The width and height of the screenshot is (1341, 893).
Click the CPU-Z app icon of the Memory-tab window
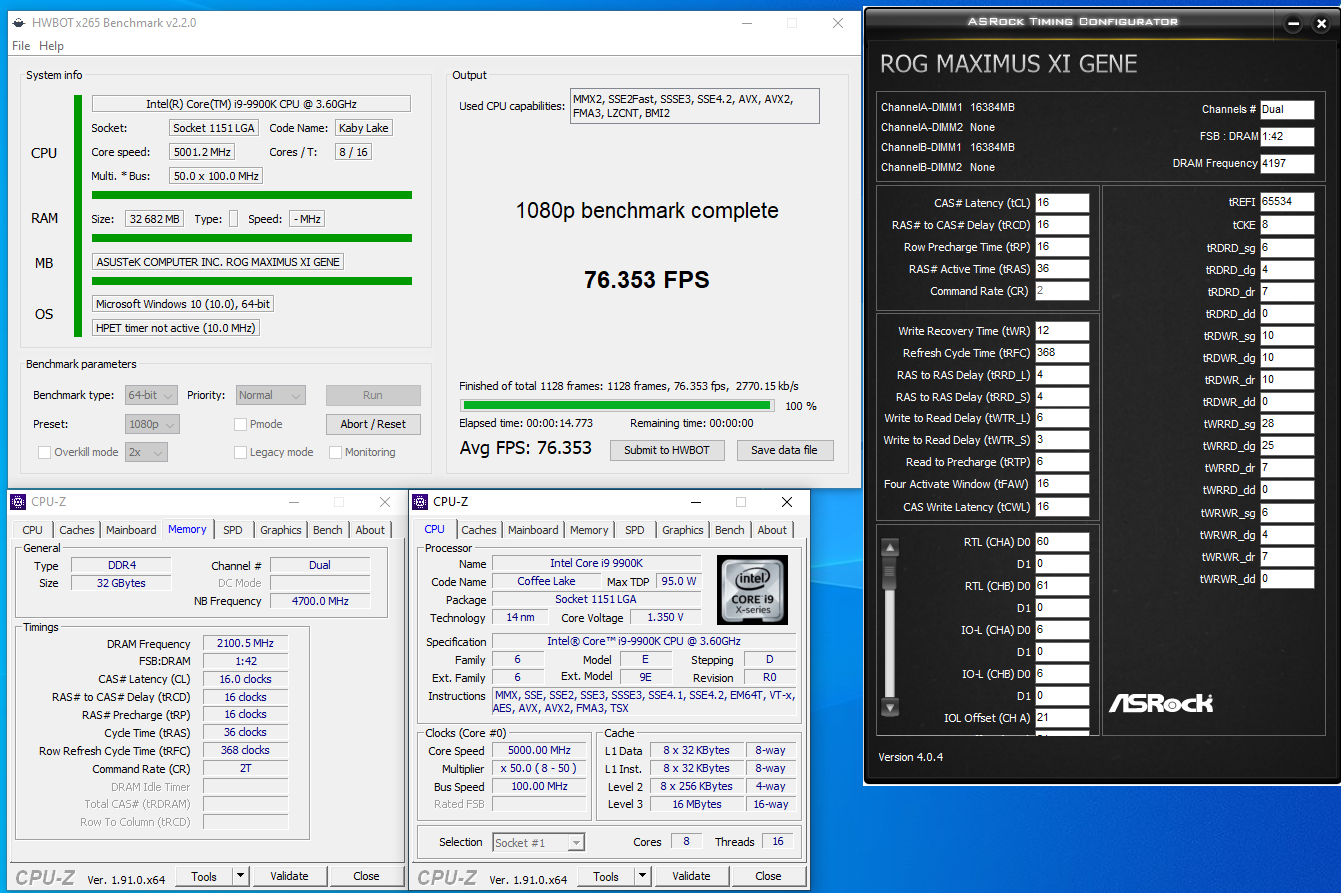tap(20, 502)
